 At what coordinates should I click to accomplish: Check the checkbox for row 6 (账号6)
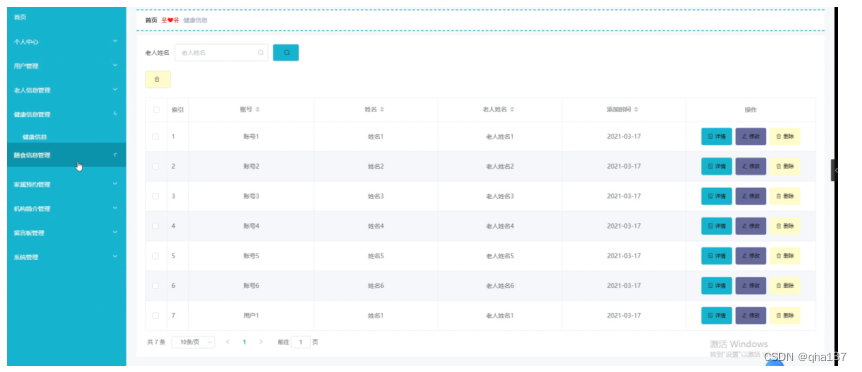(x=156, y=286)
